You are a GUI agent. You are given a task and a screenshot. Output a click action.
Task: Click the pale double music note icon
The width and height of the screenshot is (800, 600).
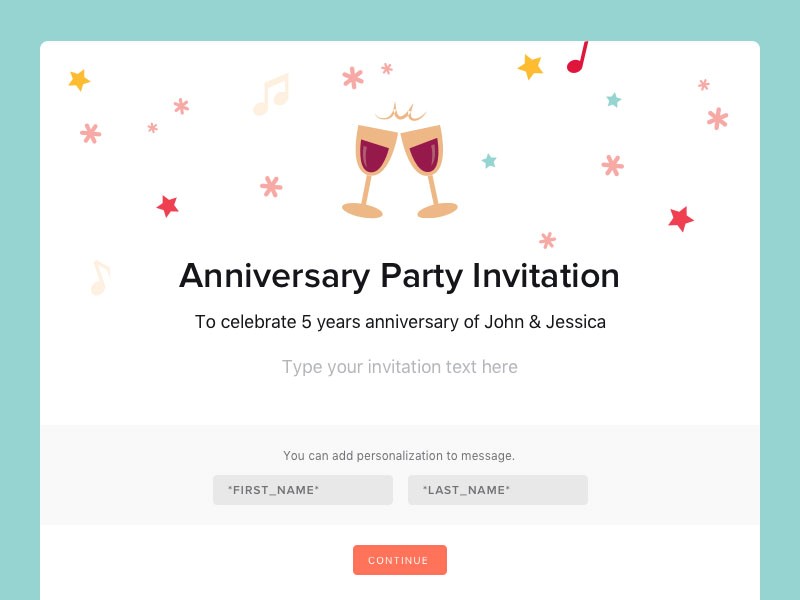coord(271,94)
